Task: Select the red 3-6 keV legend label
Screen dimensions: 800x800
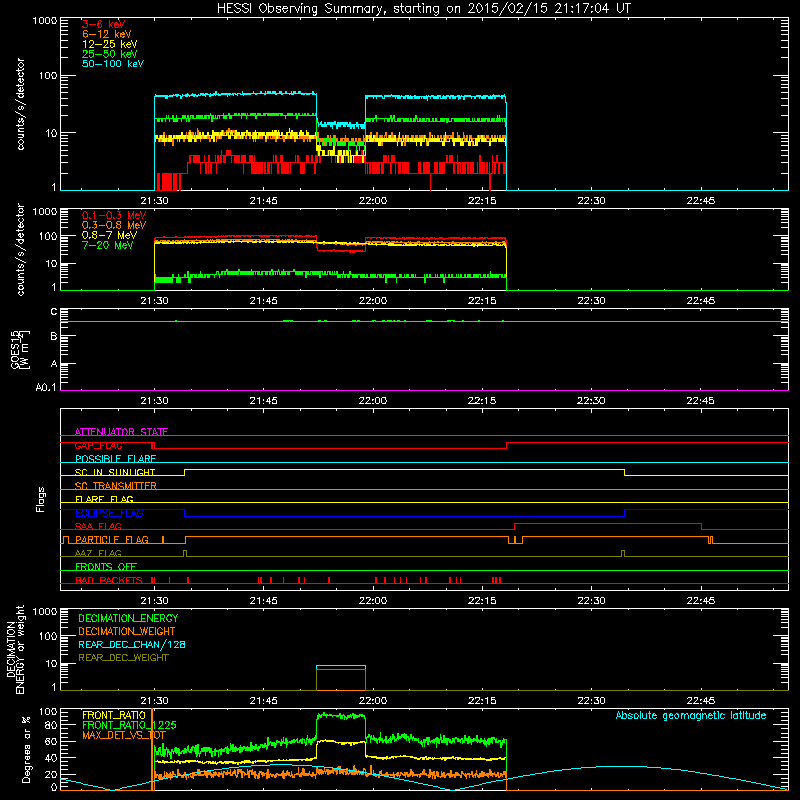Action: 103,24
